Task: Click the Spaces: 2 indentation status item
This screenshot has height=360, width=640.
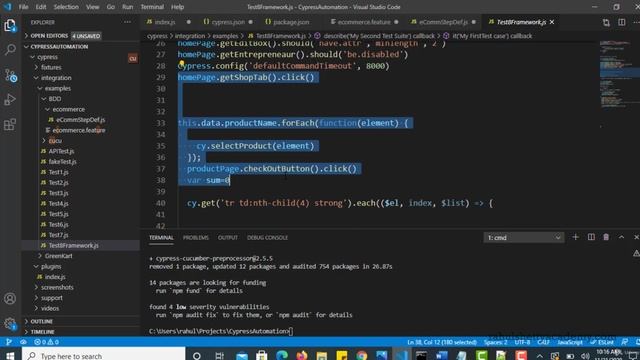Action: click(x=496, y=342)
